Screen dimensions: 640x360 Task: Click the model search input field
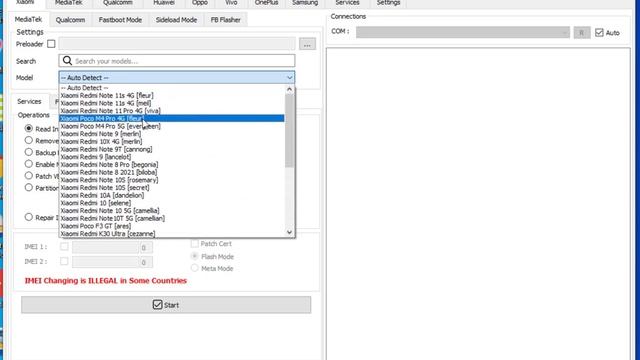click(x=177, y=61)
